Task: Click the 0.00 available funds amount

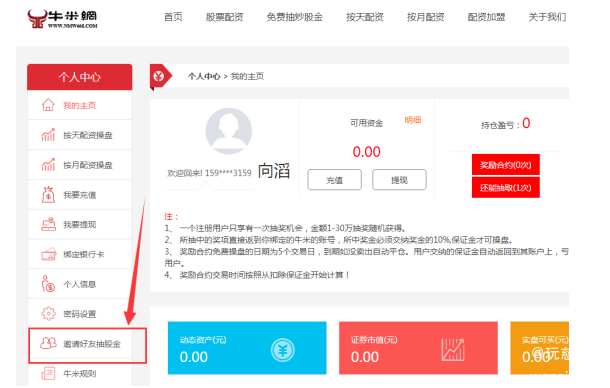Action: (366, 152)
